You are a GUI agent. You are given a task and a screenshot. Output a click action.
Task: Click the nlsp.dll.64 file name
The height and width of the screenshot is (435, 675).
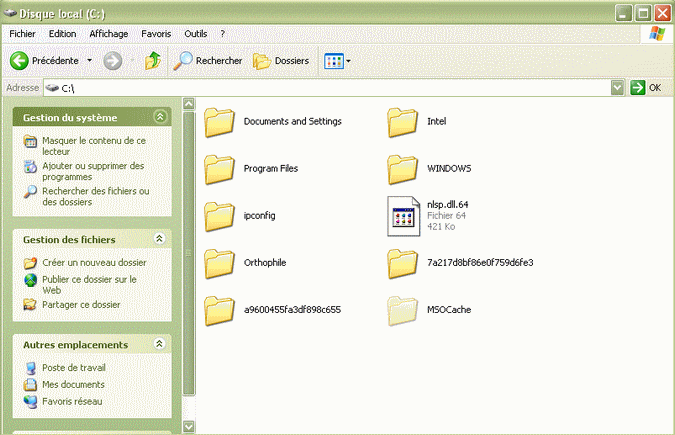coord(448,205)
